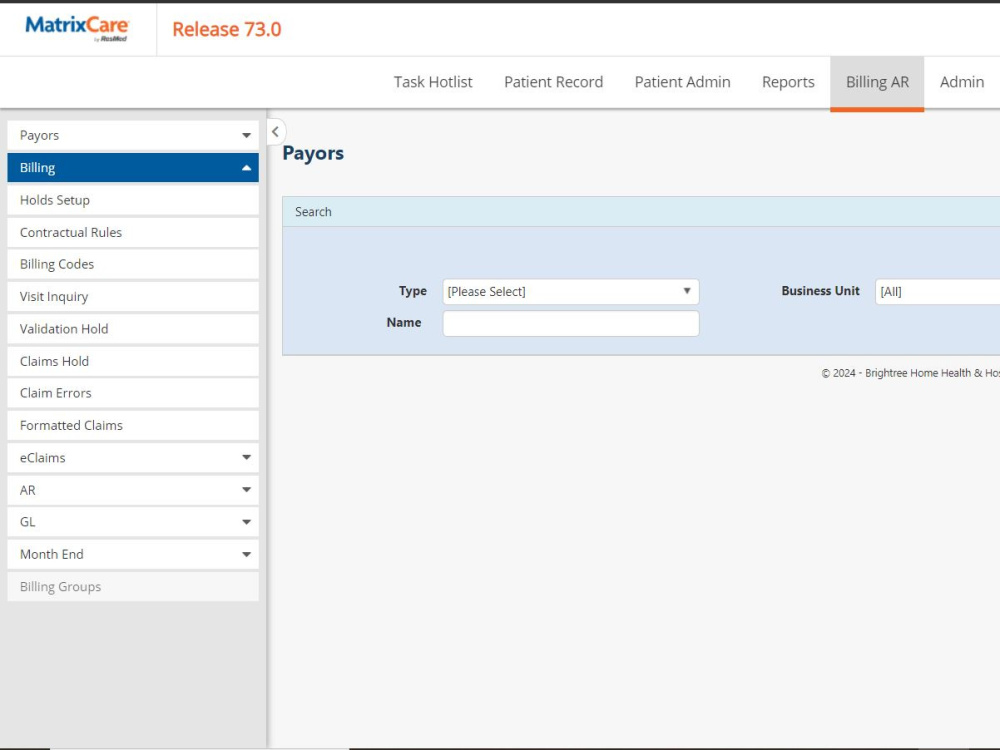Click the MatrixCare logo
The width and height of the screenshot is (1000, 750).
[77, 29]
